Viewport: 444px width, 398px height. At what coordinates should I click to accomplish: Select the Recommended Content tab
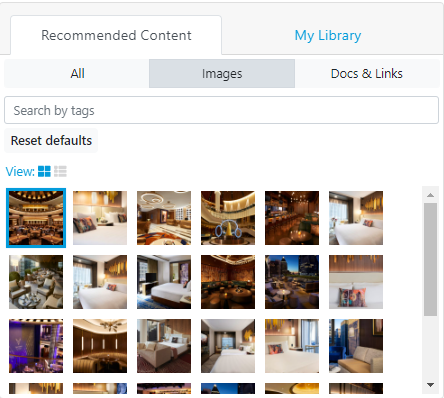pos(116,35)
